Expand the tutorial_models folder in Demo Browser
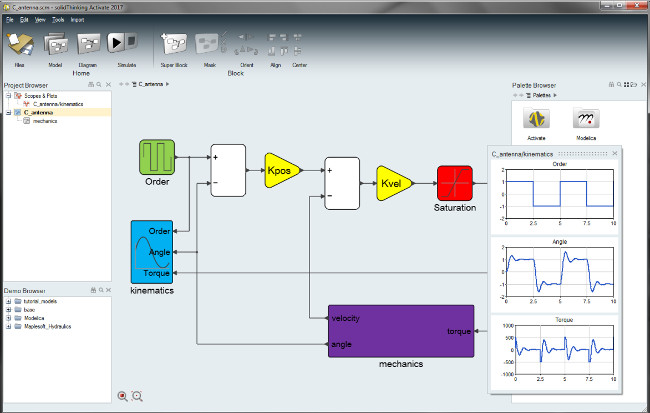650x413 pixels. (8, 301)
